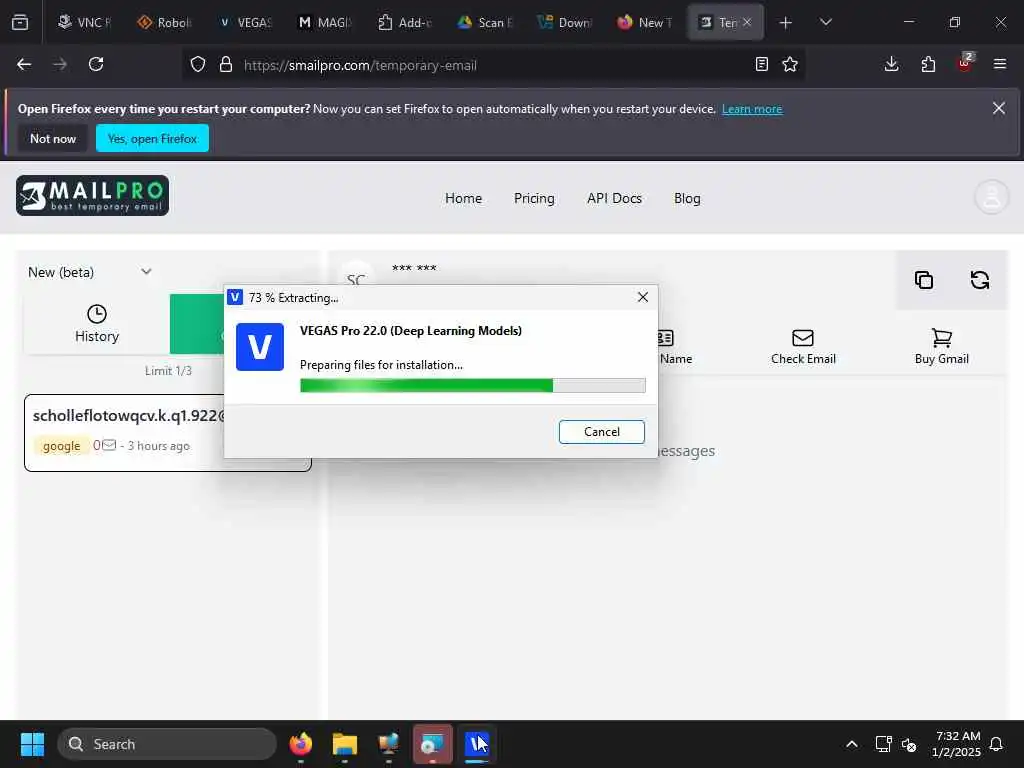This screenshot has height=768, width=1024.
Task: Click the network status tray icon
Action: click(x=883, y=744)
